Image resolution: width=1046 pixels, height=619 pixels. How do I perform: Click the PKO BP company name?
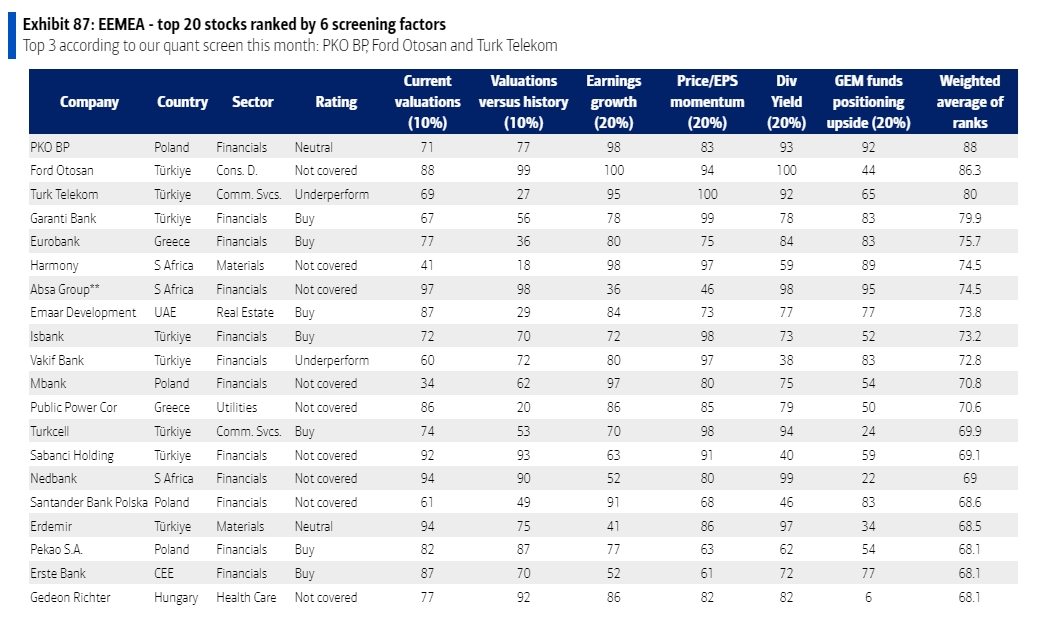click(49, 147)
